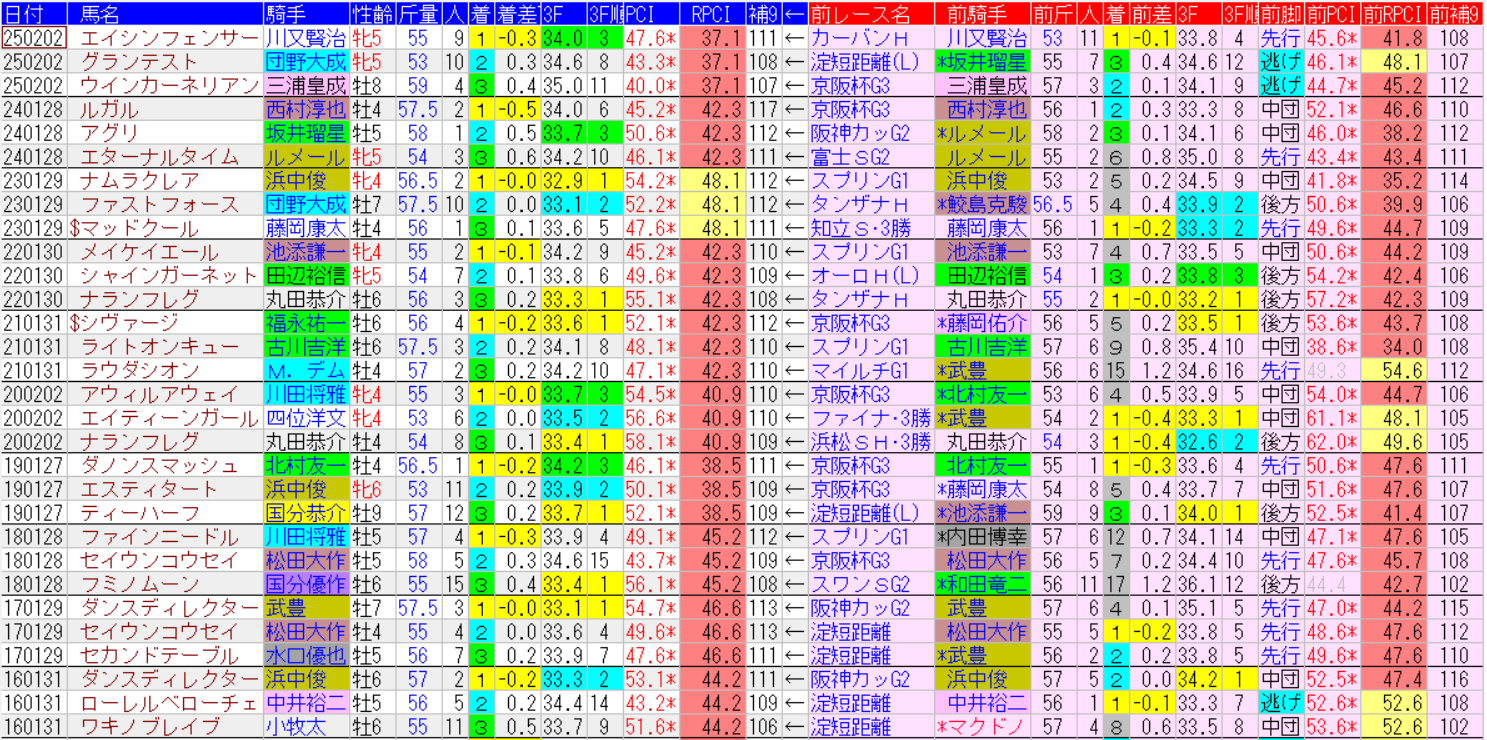Open previous race カーバンH
1487x740 pixels.
pyautogui.click(x=859, y=38)
